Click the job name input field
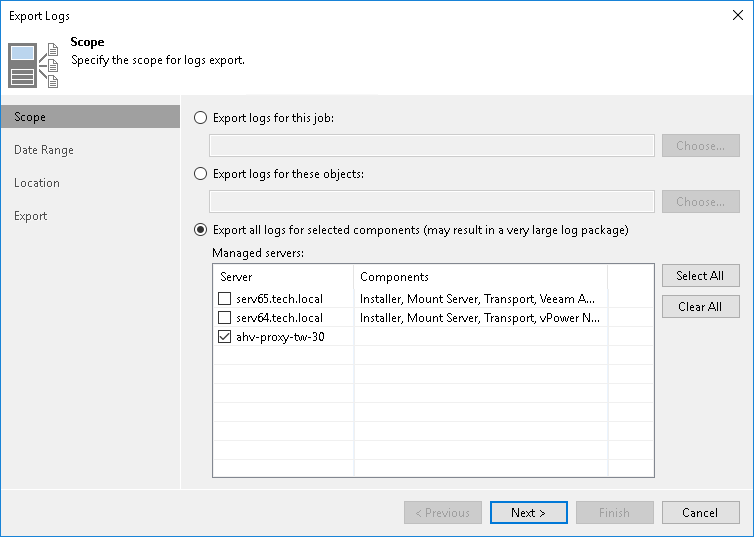The height and width of the screenshot is (537, 754). pos(432,146)
